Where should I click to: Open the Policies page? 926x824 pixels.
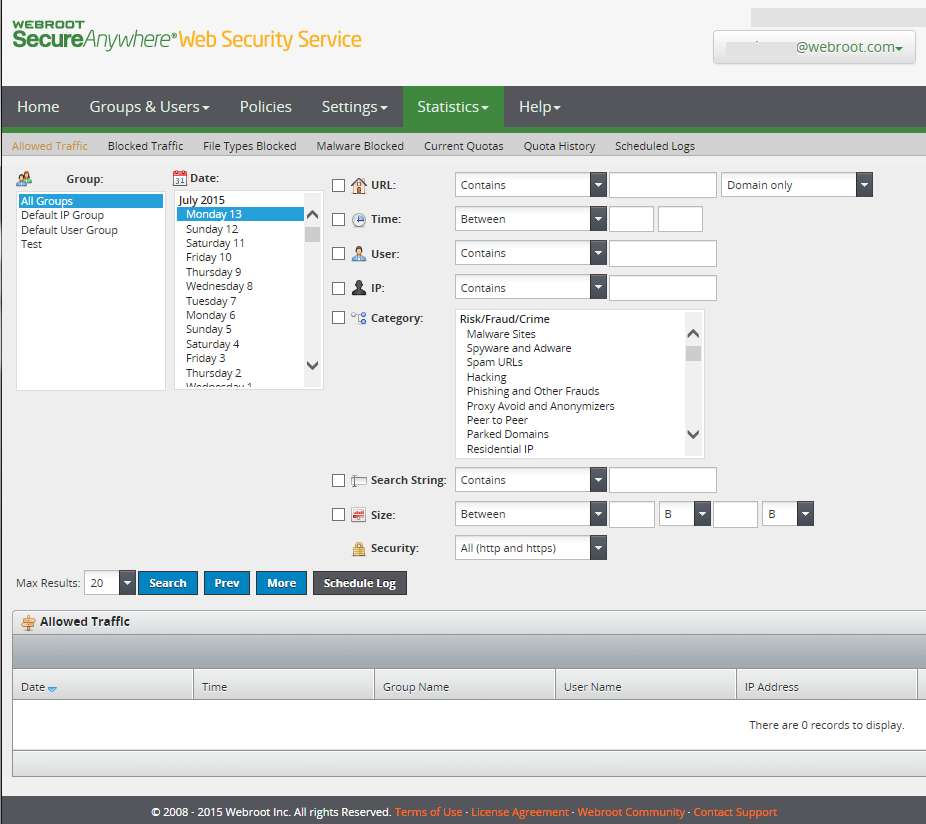click(266, 107)
